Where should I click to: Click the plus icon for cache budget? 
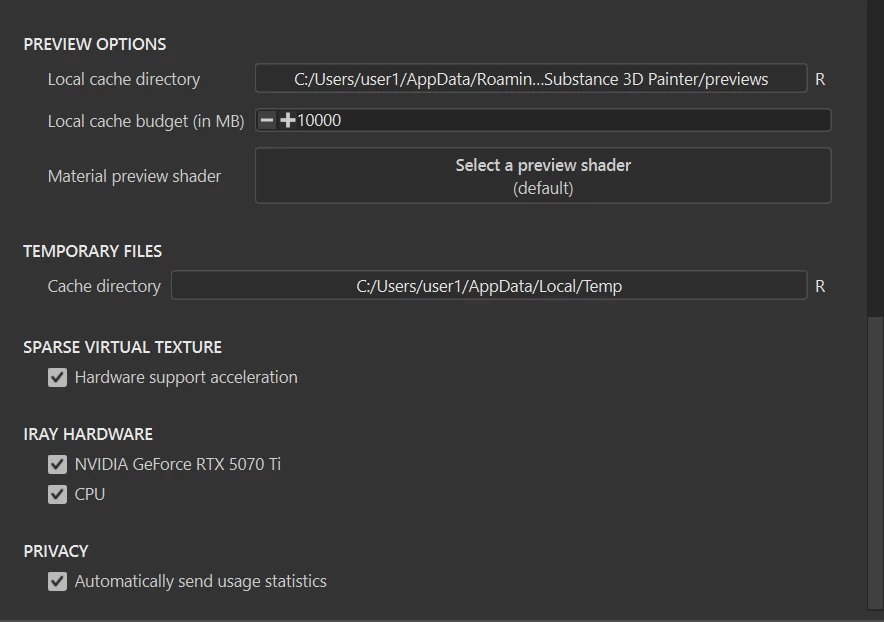288,121
